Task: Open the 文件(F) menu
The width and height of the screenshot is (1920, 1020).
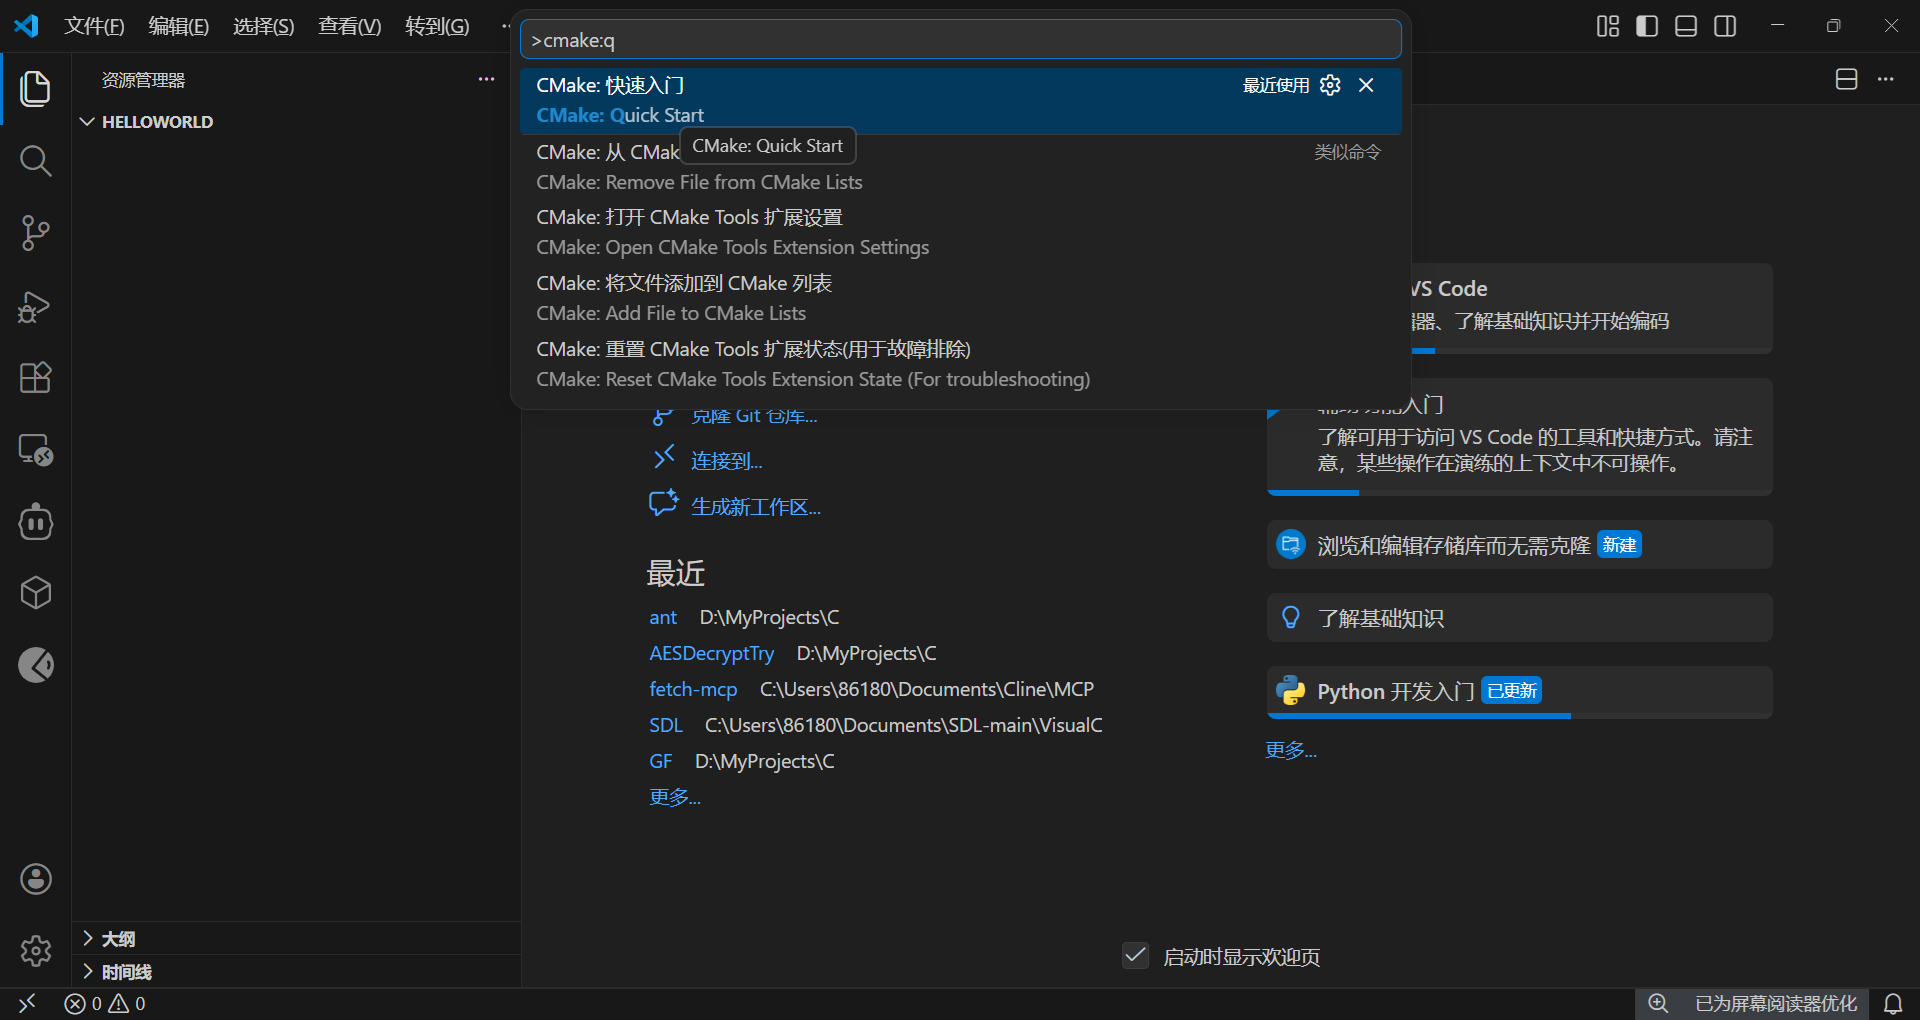Action: point(94,26)
